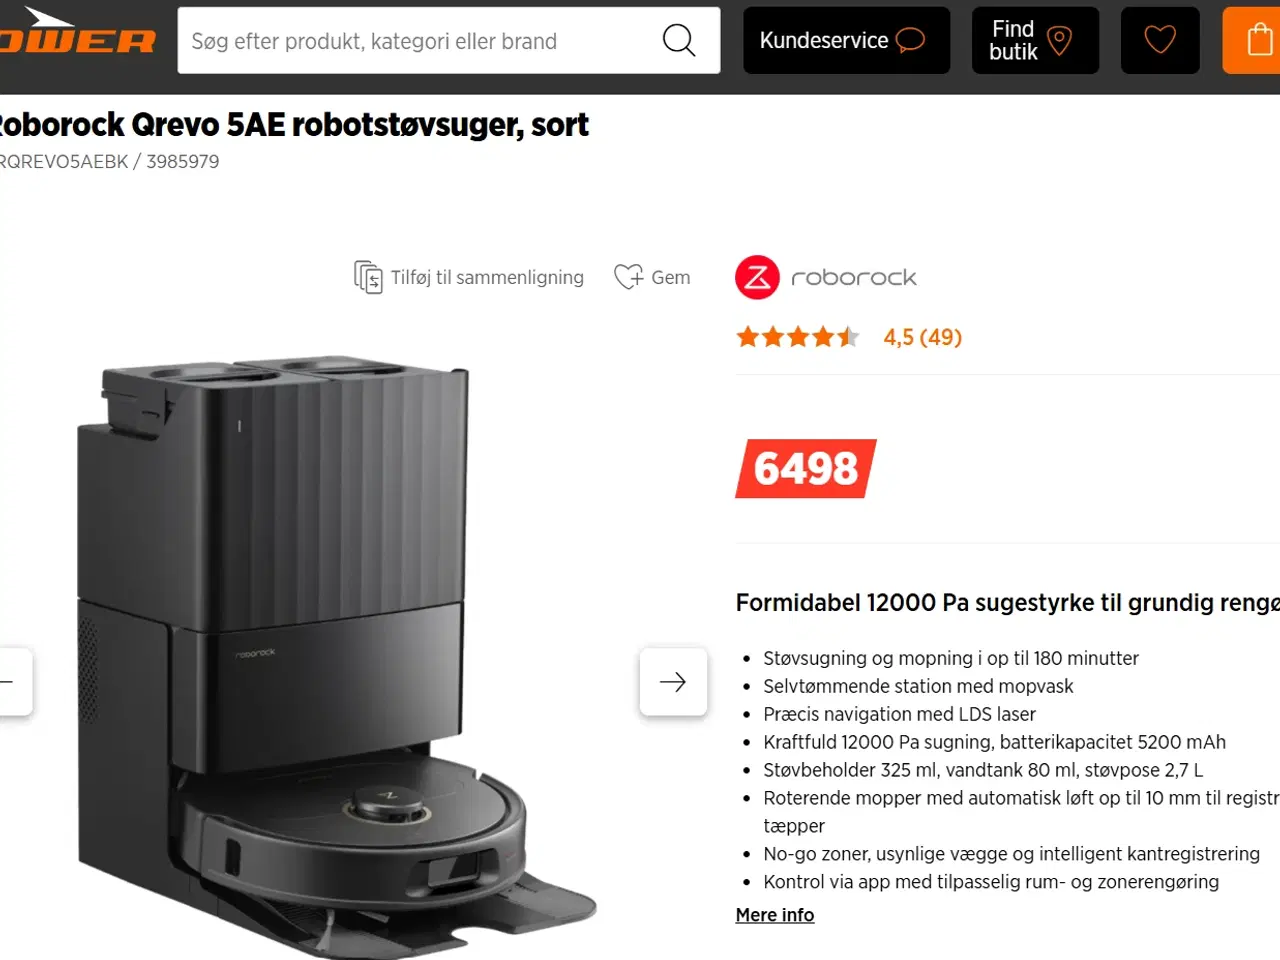The height and width of the screenshot is (960, 1280).
Task: Open the wishlist heart icon in header
Action: [1160, 40]
